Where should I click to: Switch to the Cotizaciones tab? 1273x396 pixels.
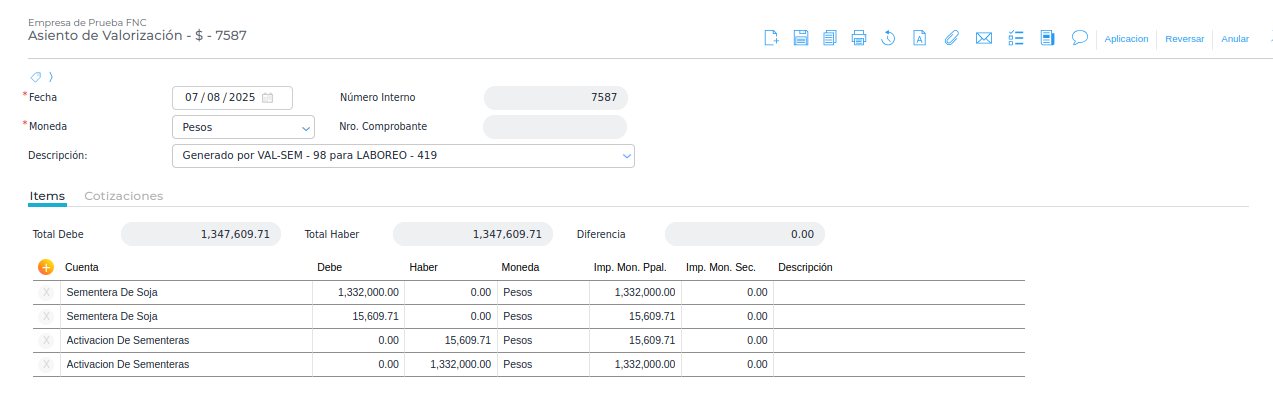point(123,196)
